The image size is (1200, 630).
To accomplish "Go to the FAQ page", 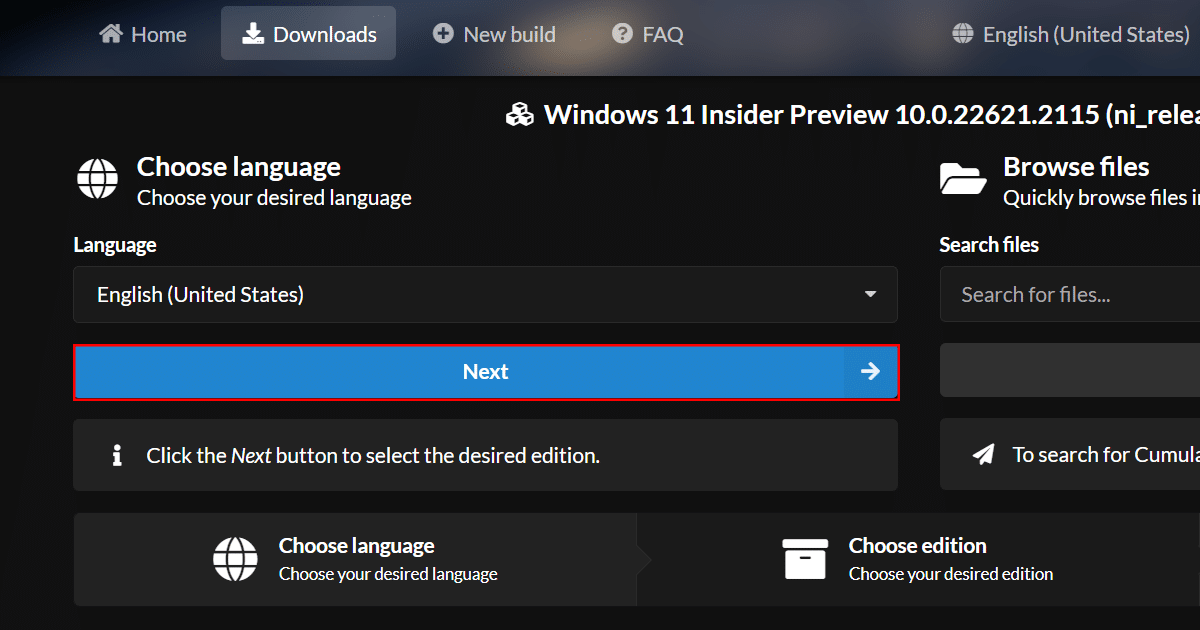I will [662, 34].
